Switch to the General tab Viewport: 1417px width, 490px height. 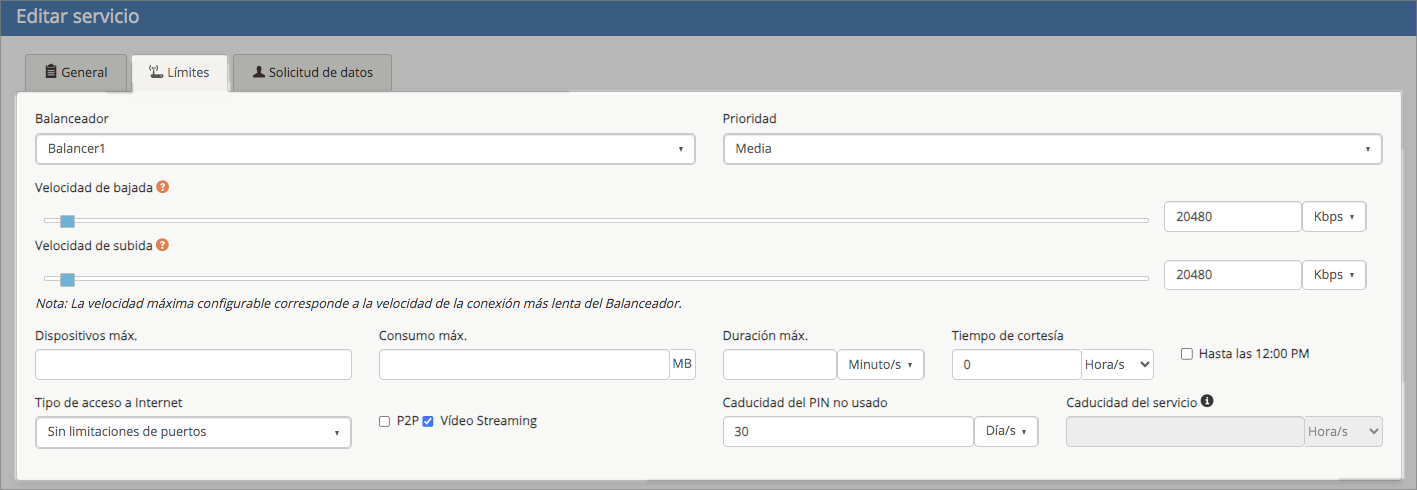(76, 73)
